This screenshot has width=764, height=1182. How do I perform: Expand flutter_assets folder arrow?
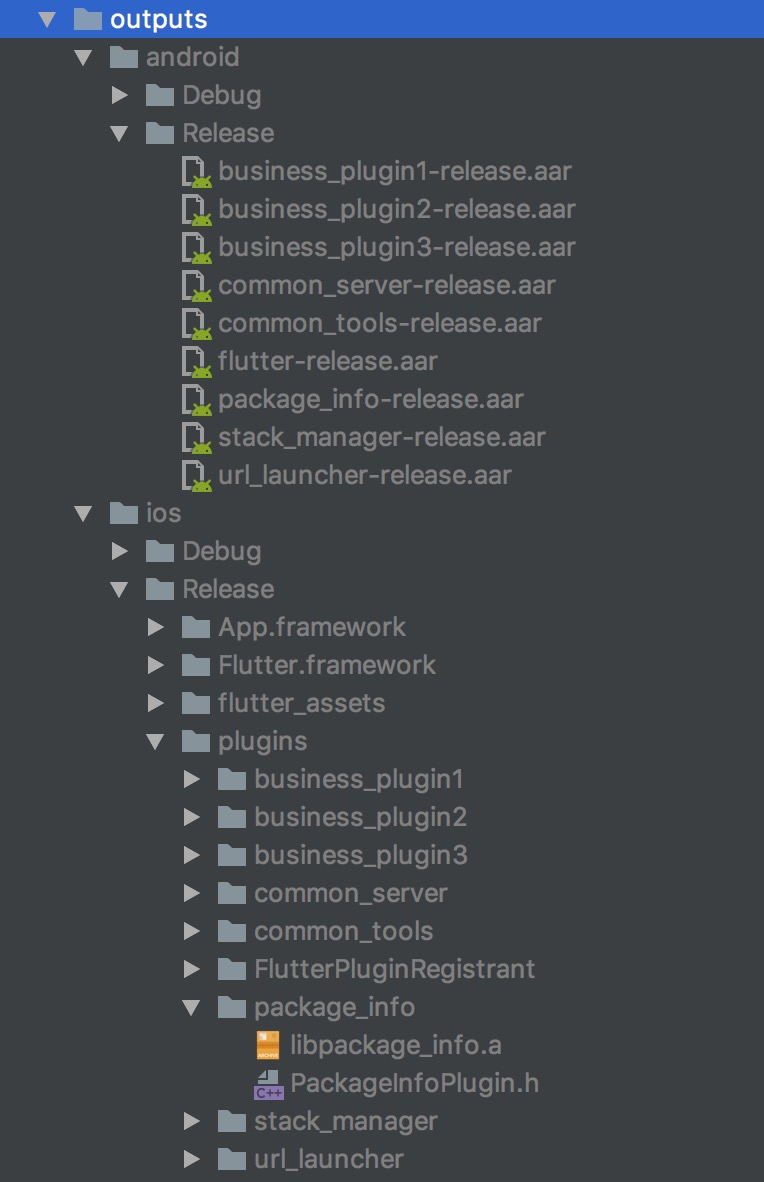click(x=155, y=703)
